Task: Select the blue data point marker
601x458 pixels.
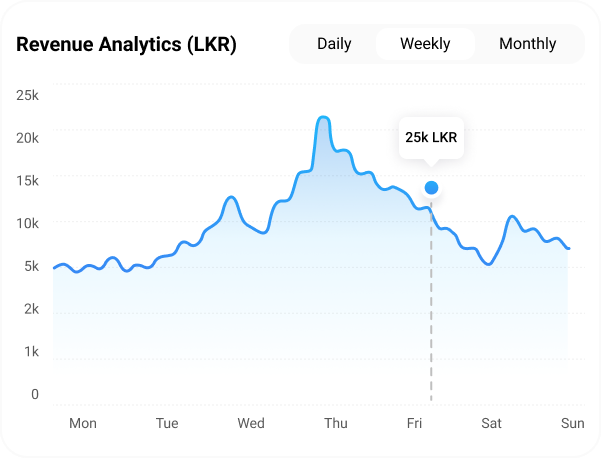Action: (x=431, y=187)
